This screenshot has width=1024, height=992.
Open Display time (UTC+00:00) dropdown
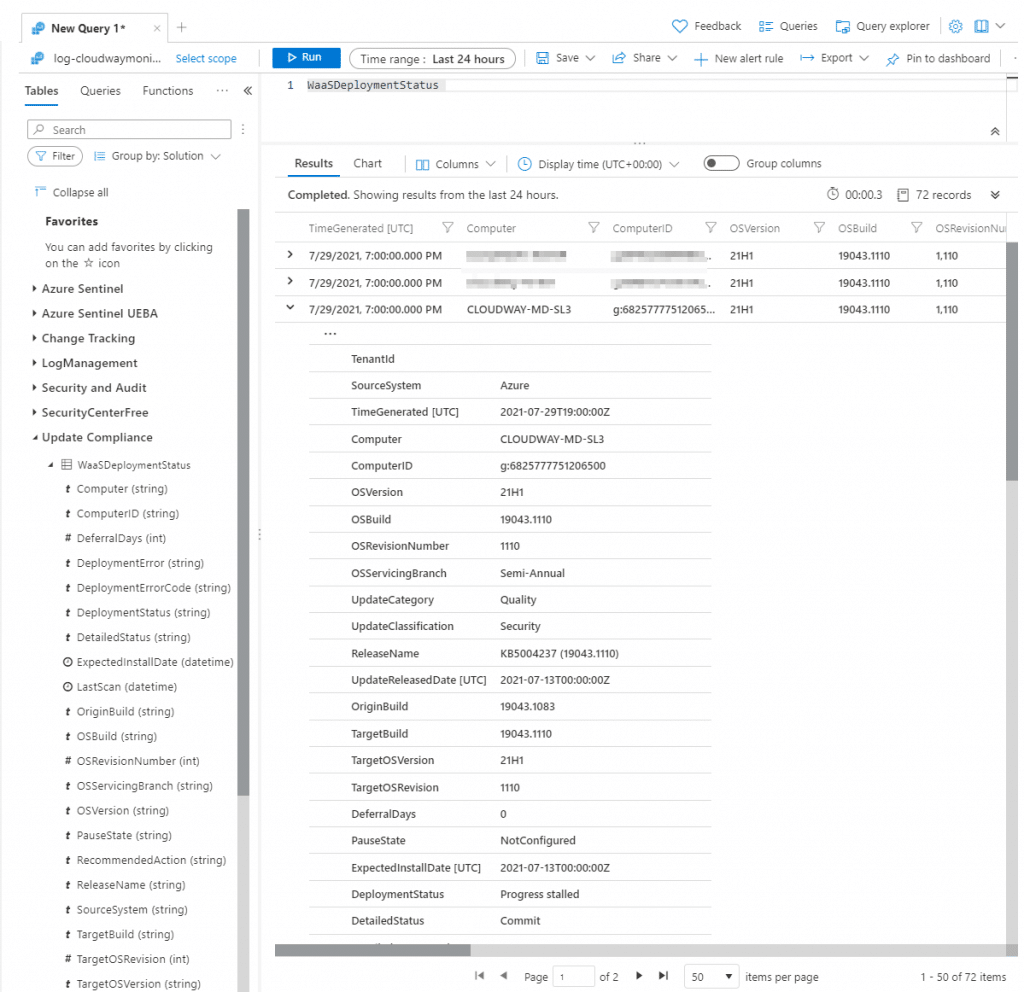point(598,164)
